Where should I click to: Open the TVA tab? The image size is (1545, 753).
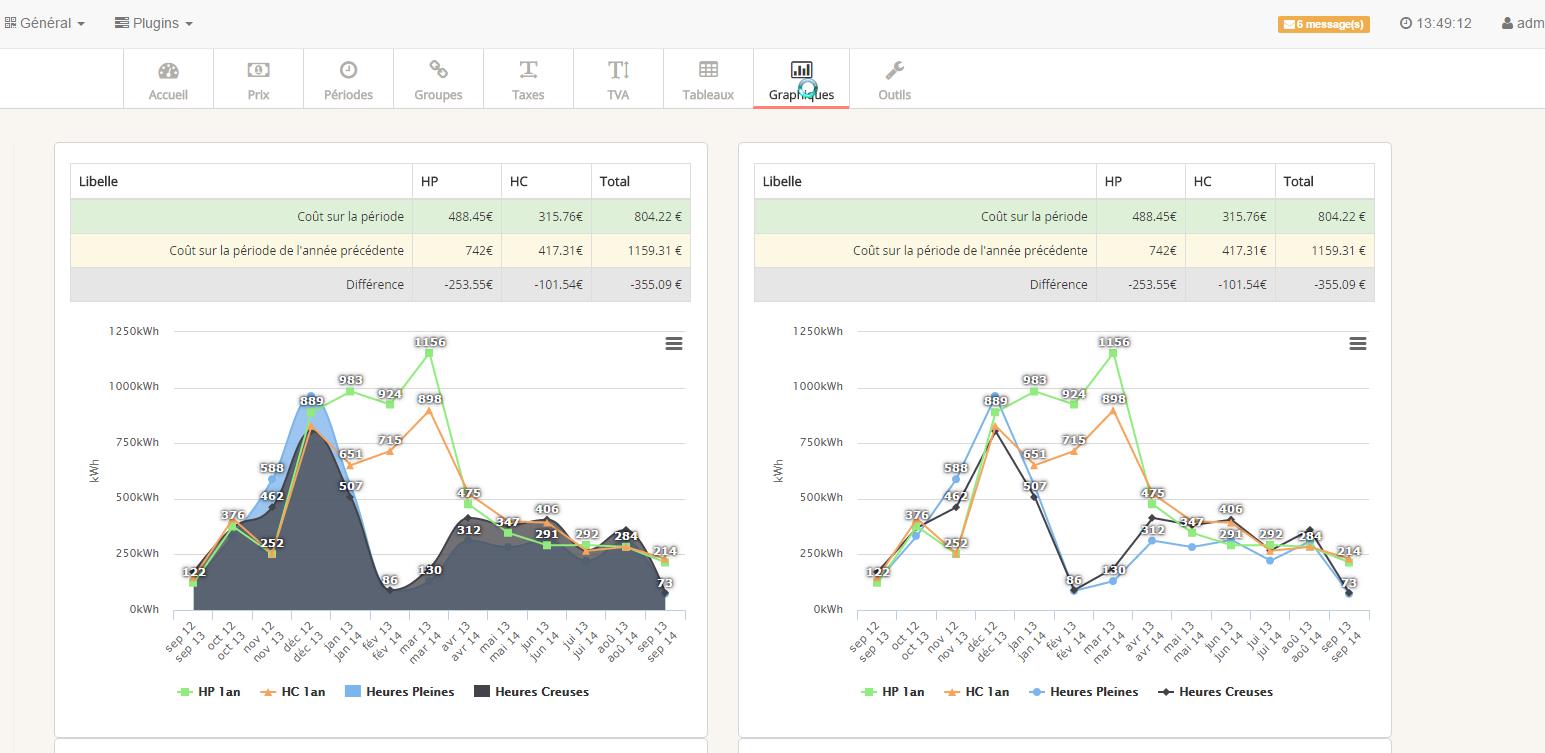tap(618, 80)
